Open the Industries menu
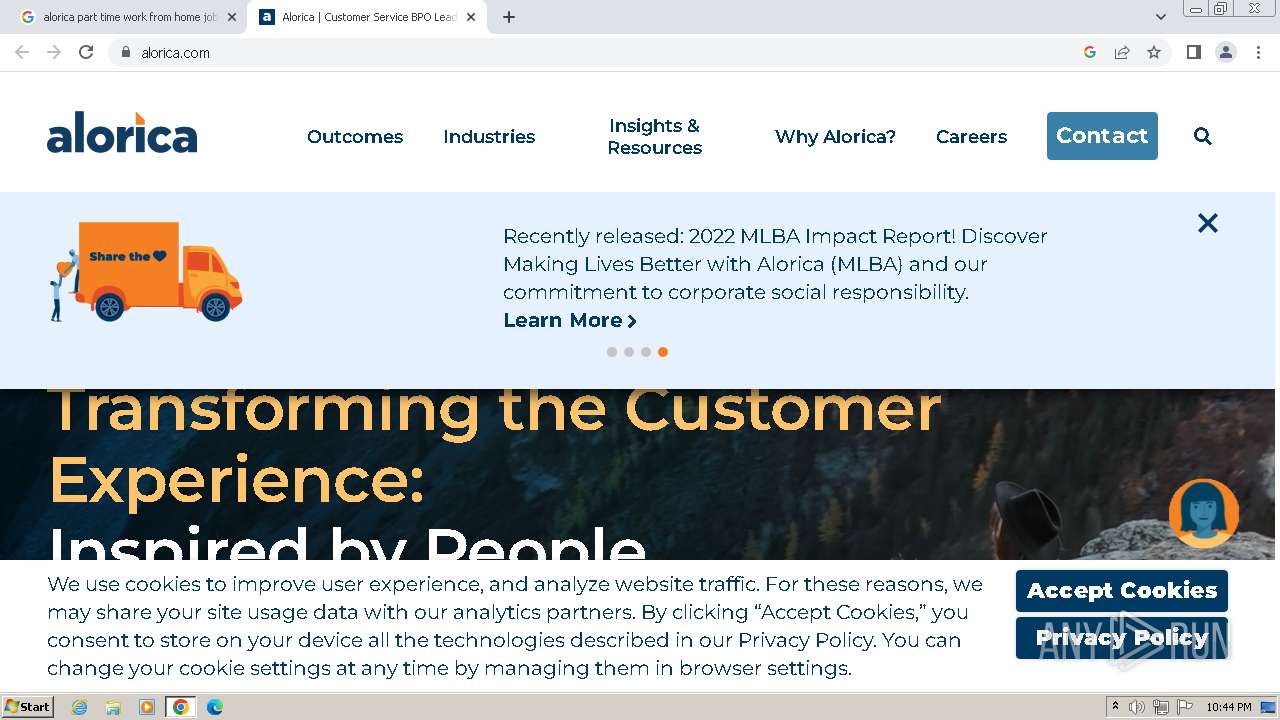The height and width of the screenshot is (720, 1280). [489, 136]
